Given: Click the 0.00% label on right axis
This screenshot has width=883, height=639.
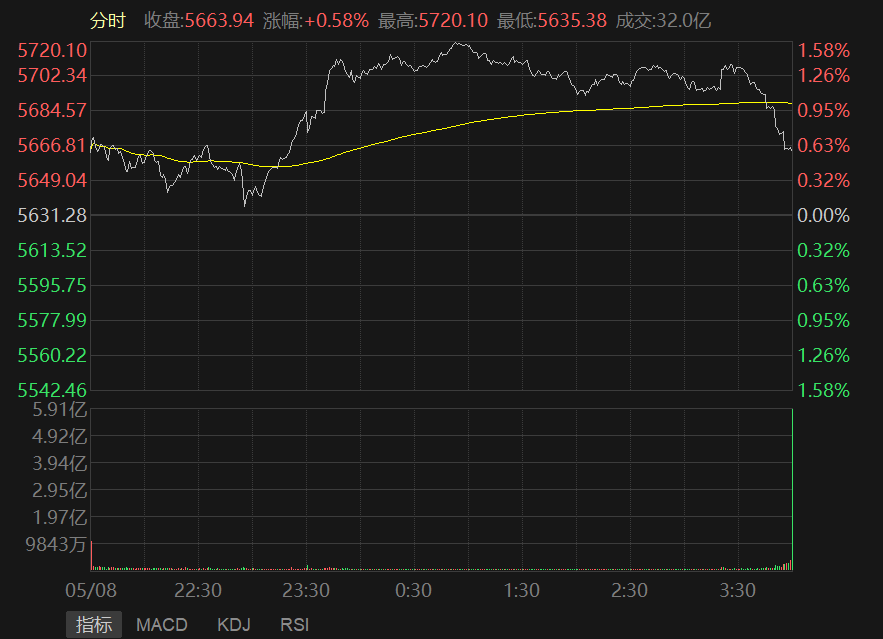Looking at the screenshot, I should tap(824, 215).
